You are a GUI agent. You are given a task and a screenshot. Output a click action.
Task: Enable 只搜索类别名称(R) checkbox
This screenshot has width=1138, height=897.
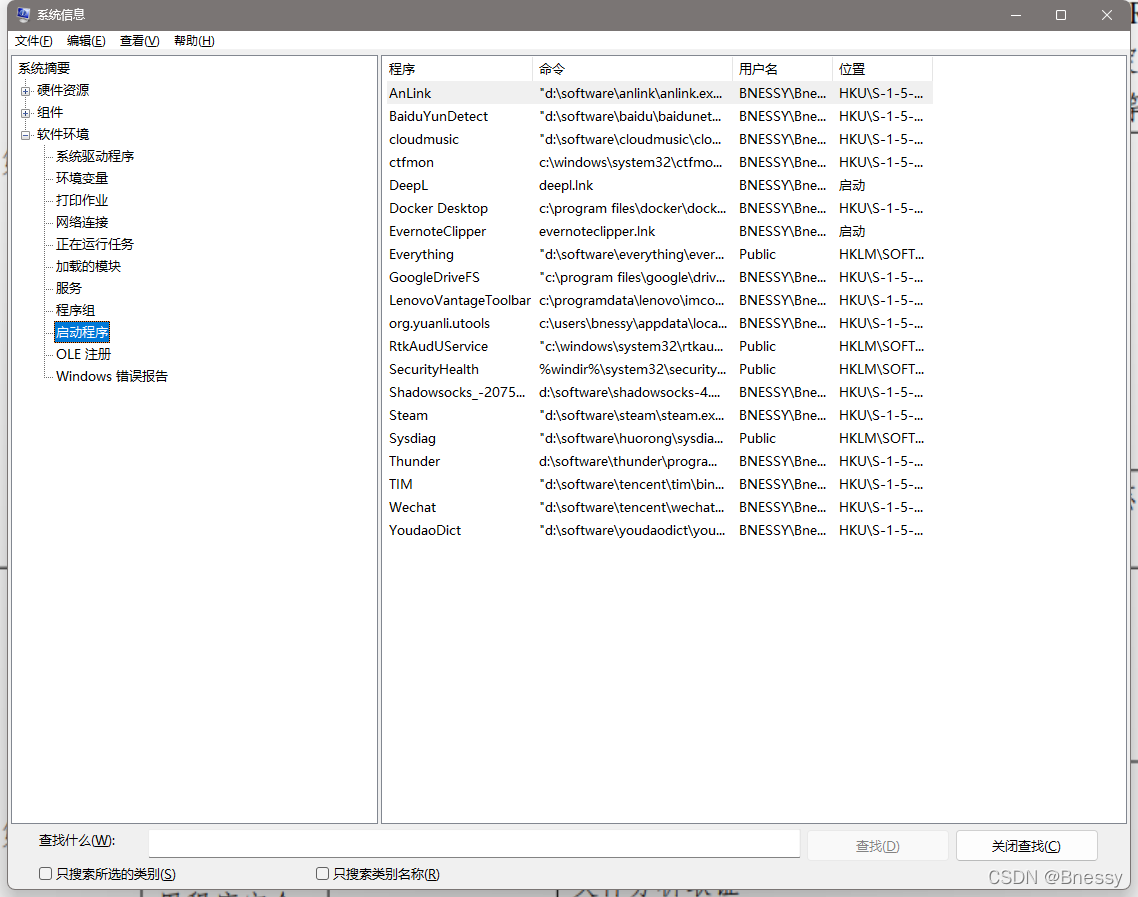(322, 874)
